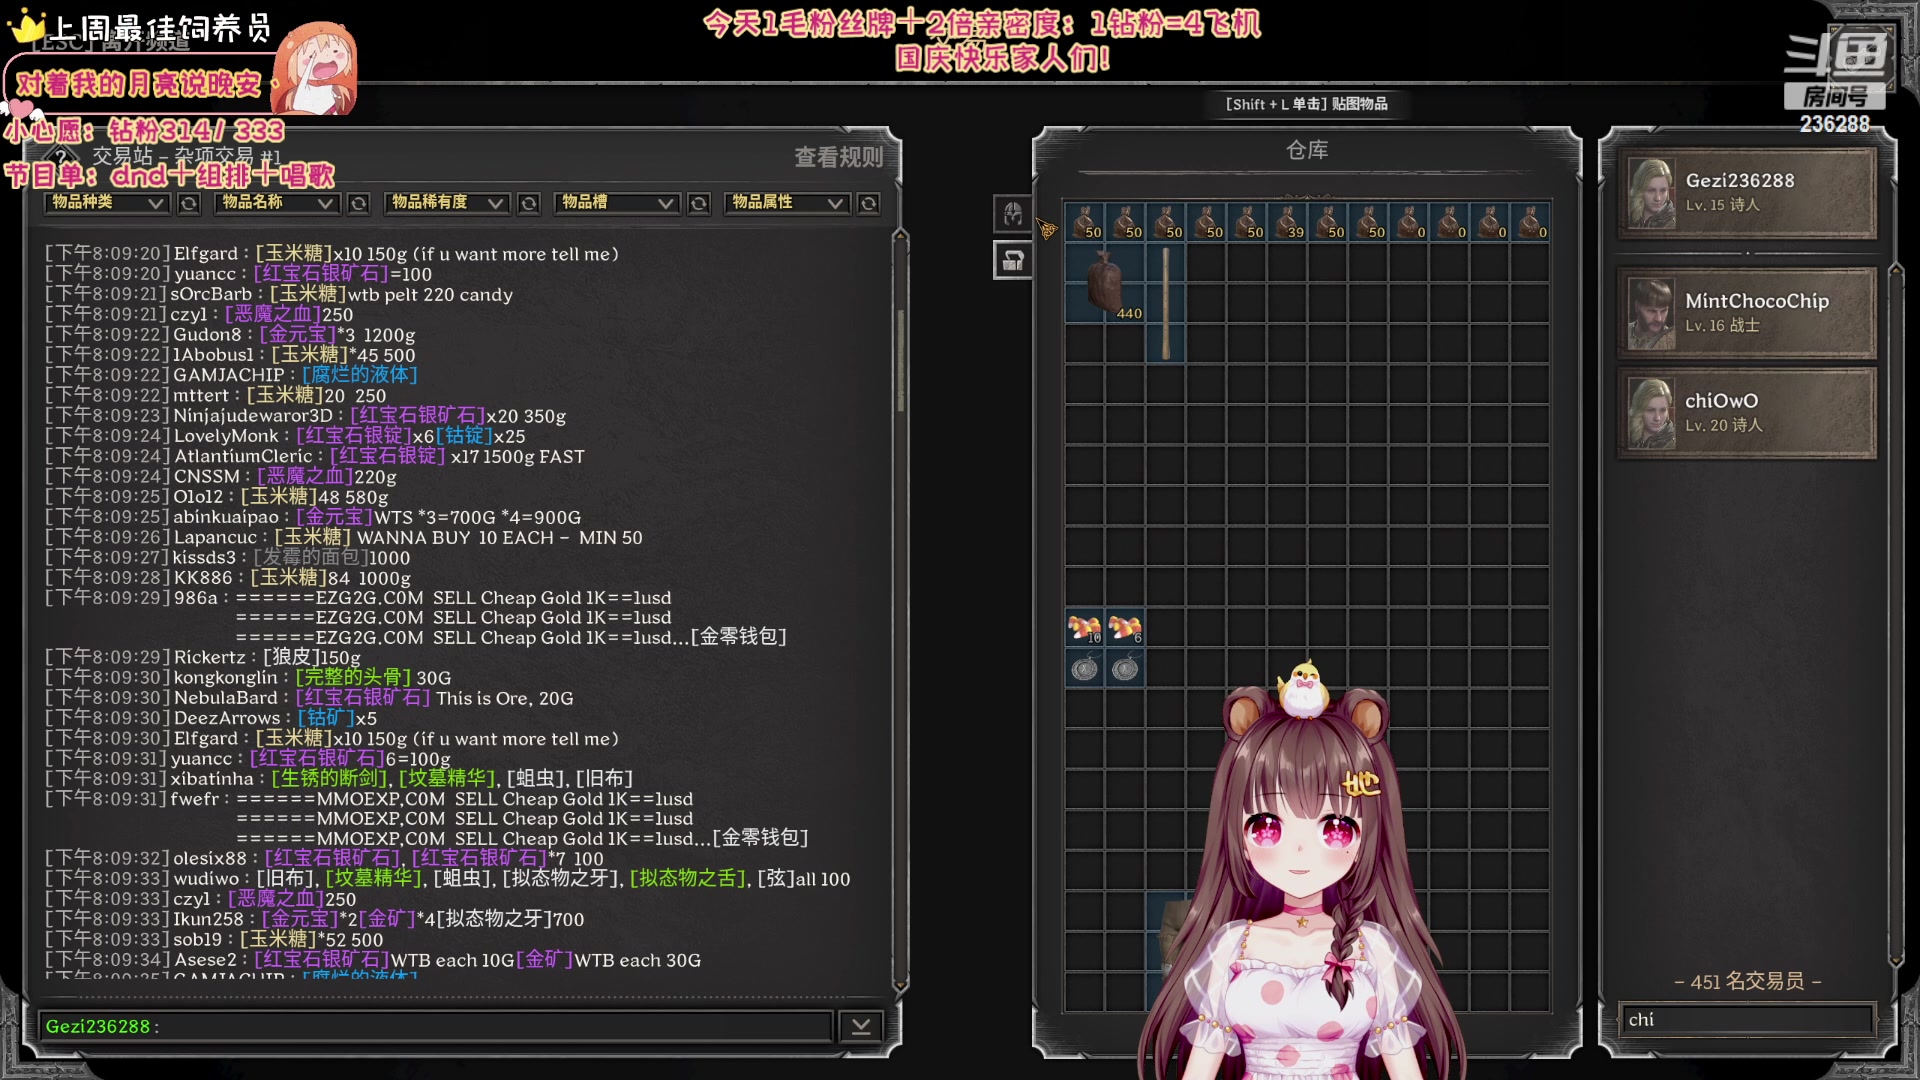The image size is (1920, 1080).
Task: Select the candy corn stack of 10
Action: 1085,627
